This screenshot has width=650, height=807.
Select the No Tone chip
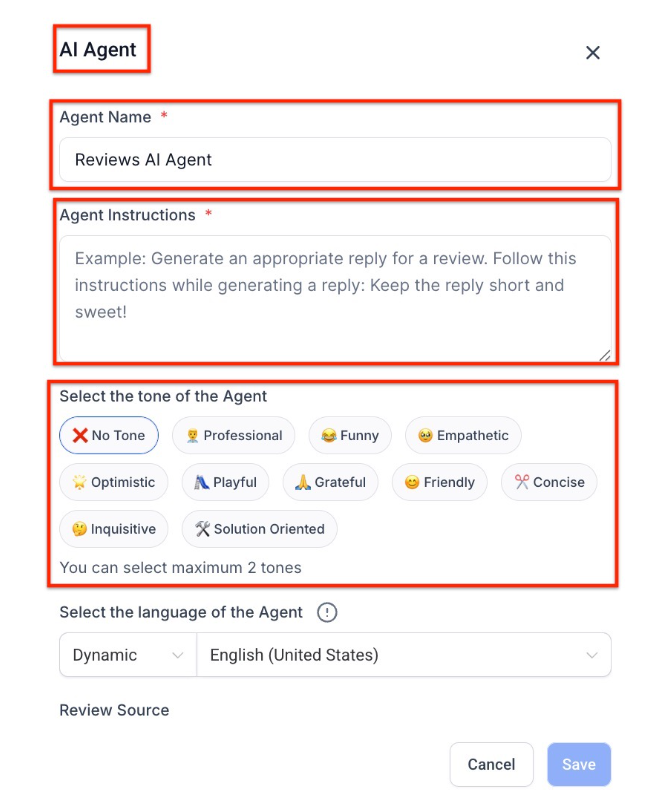point(109,436)
